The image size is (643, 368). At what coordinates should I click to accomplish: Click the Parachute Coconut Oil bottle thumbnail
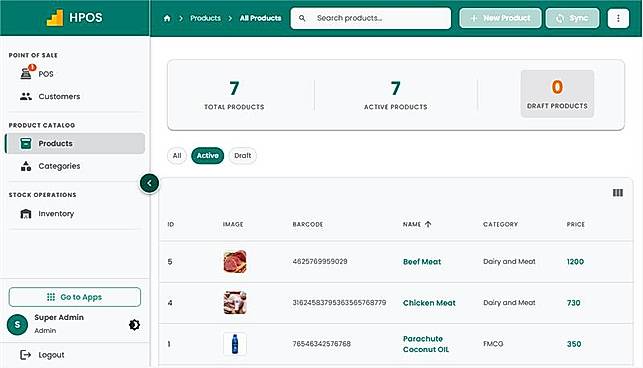[235, 344]
